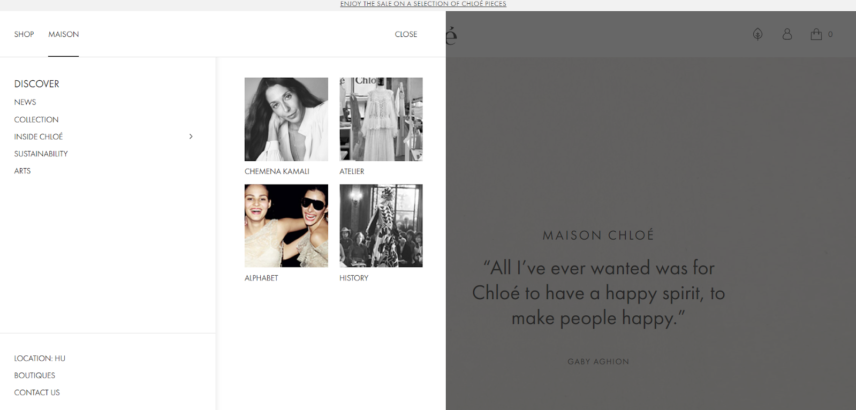Open the Contact Us link
The width and height of the screenshot is (856, 410).
37,393
